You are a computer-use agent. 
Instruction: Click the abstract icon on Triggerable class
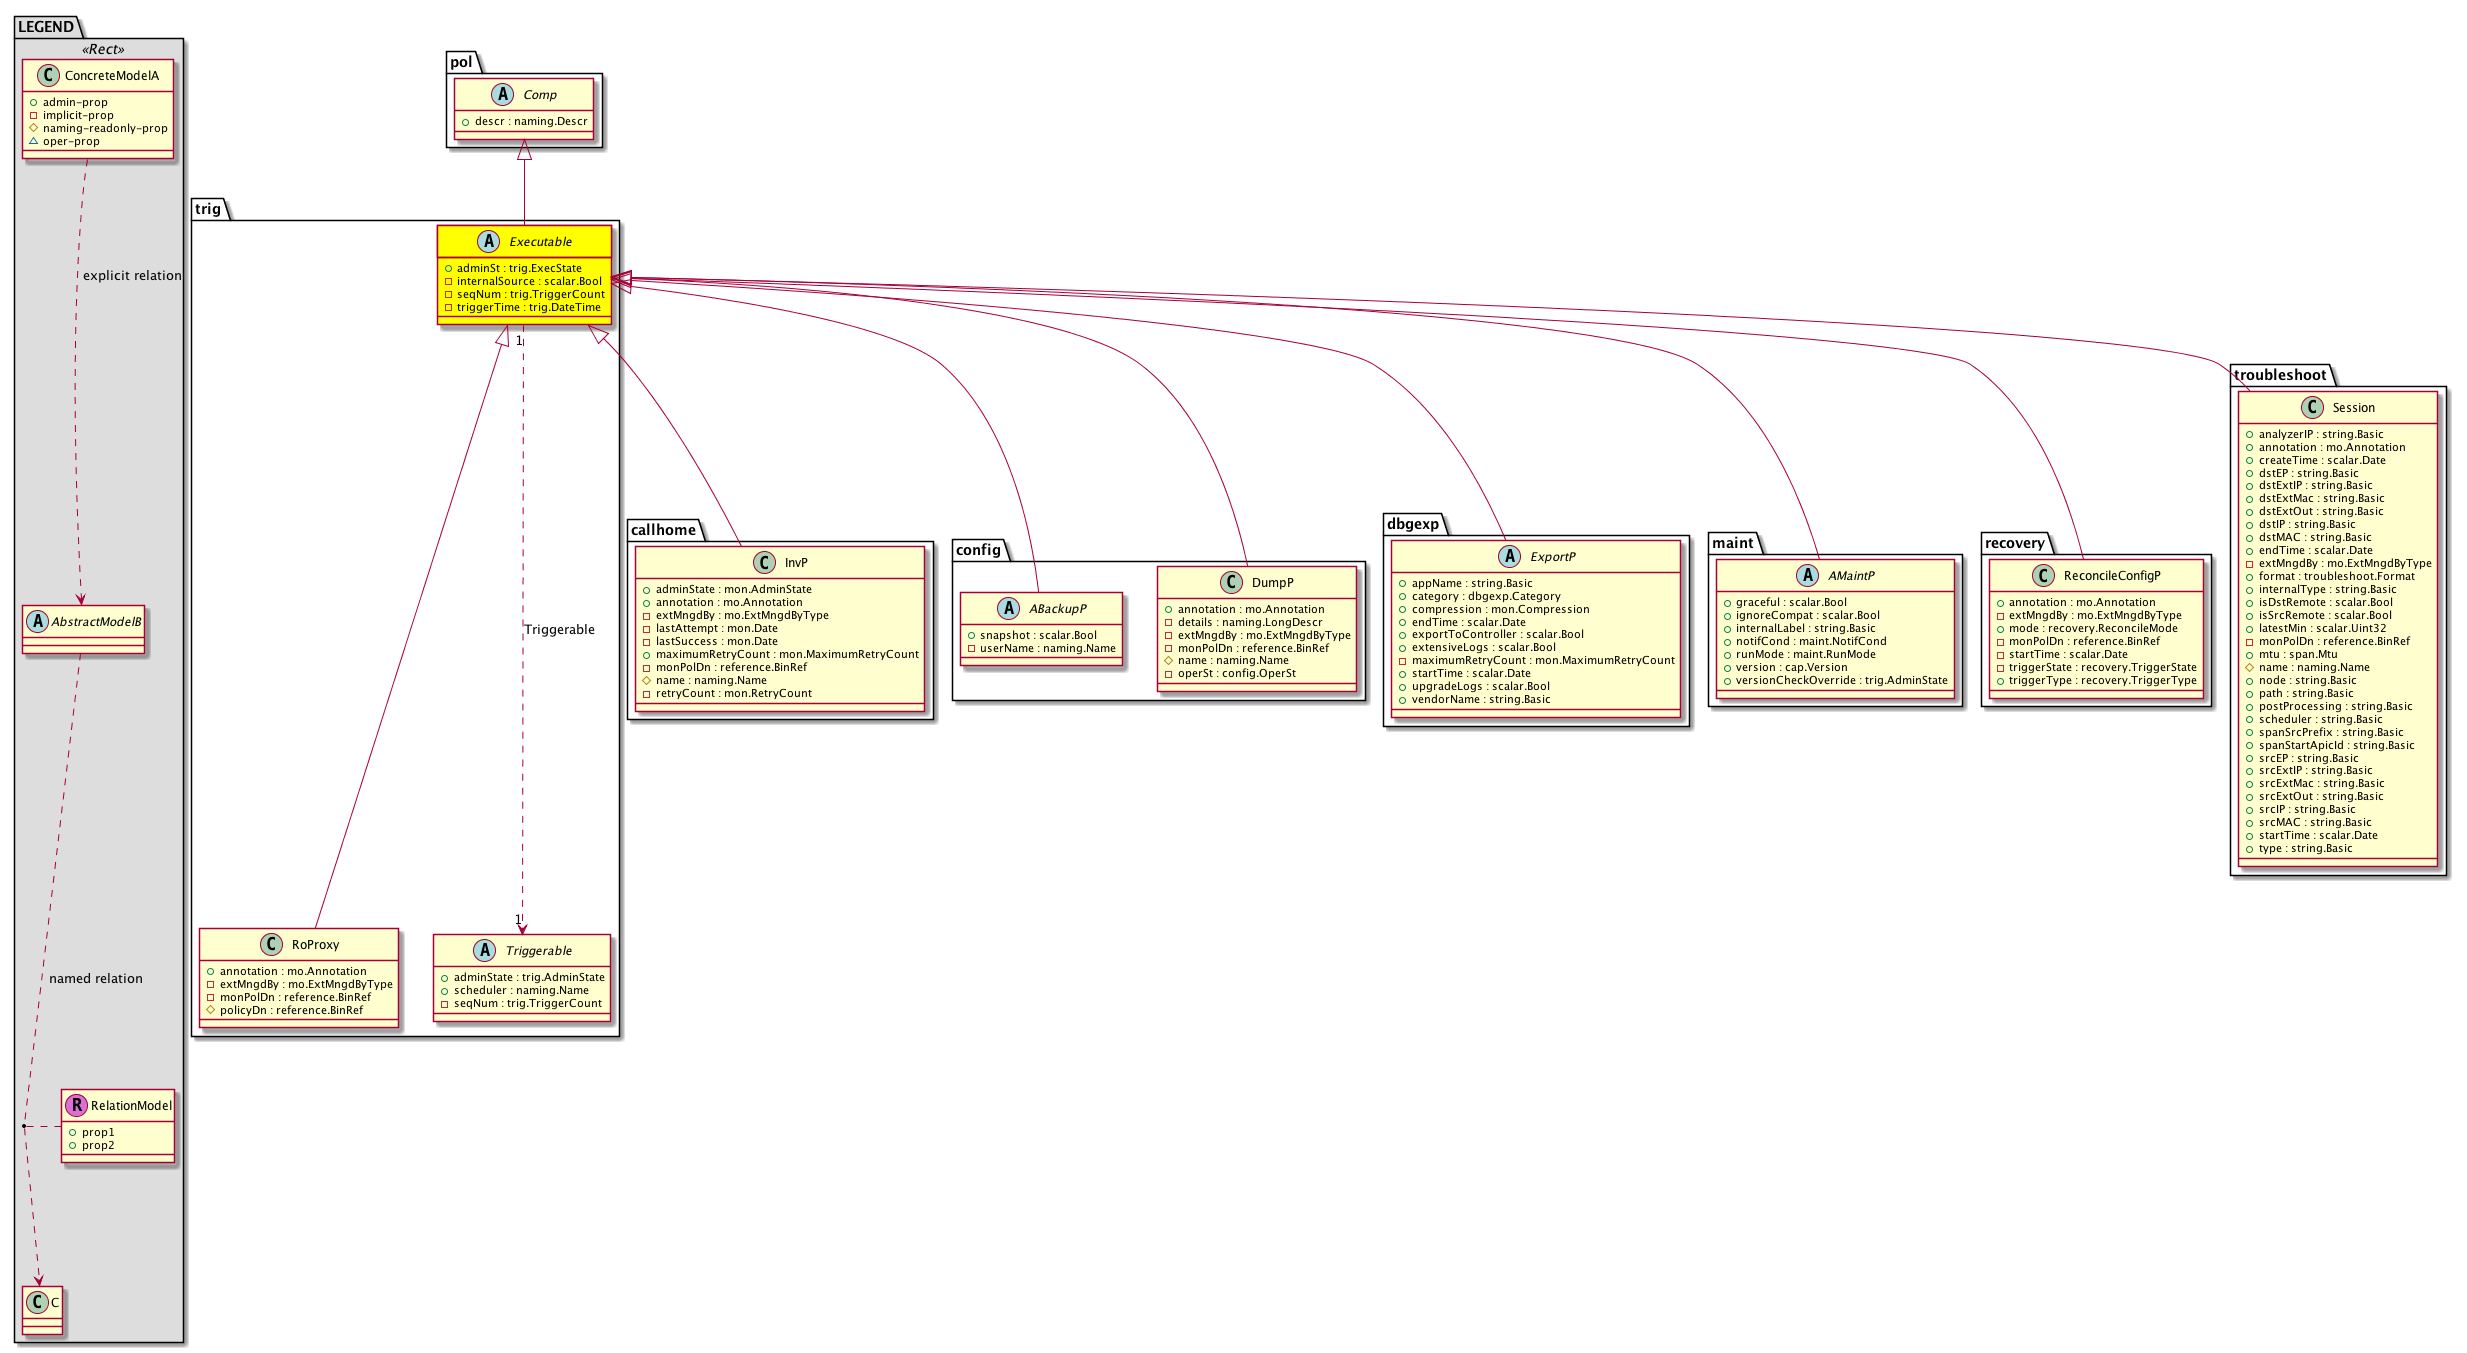(485, 950)
